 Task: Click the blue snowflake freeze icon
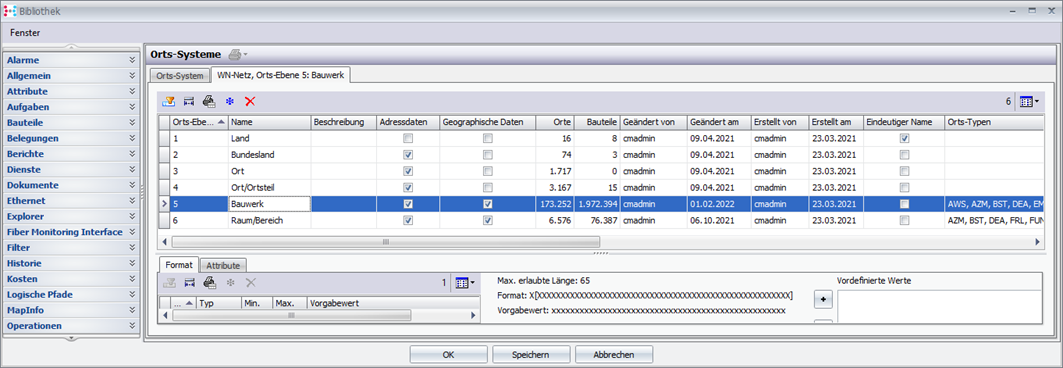229,101
